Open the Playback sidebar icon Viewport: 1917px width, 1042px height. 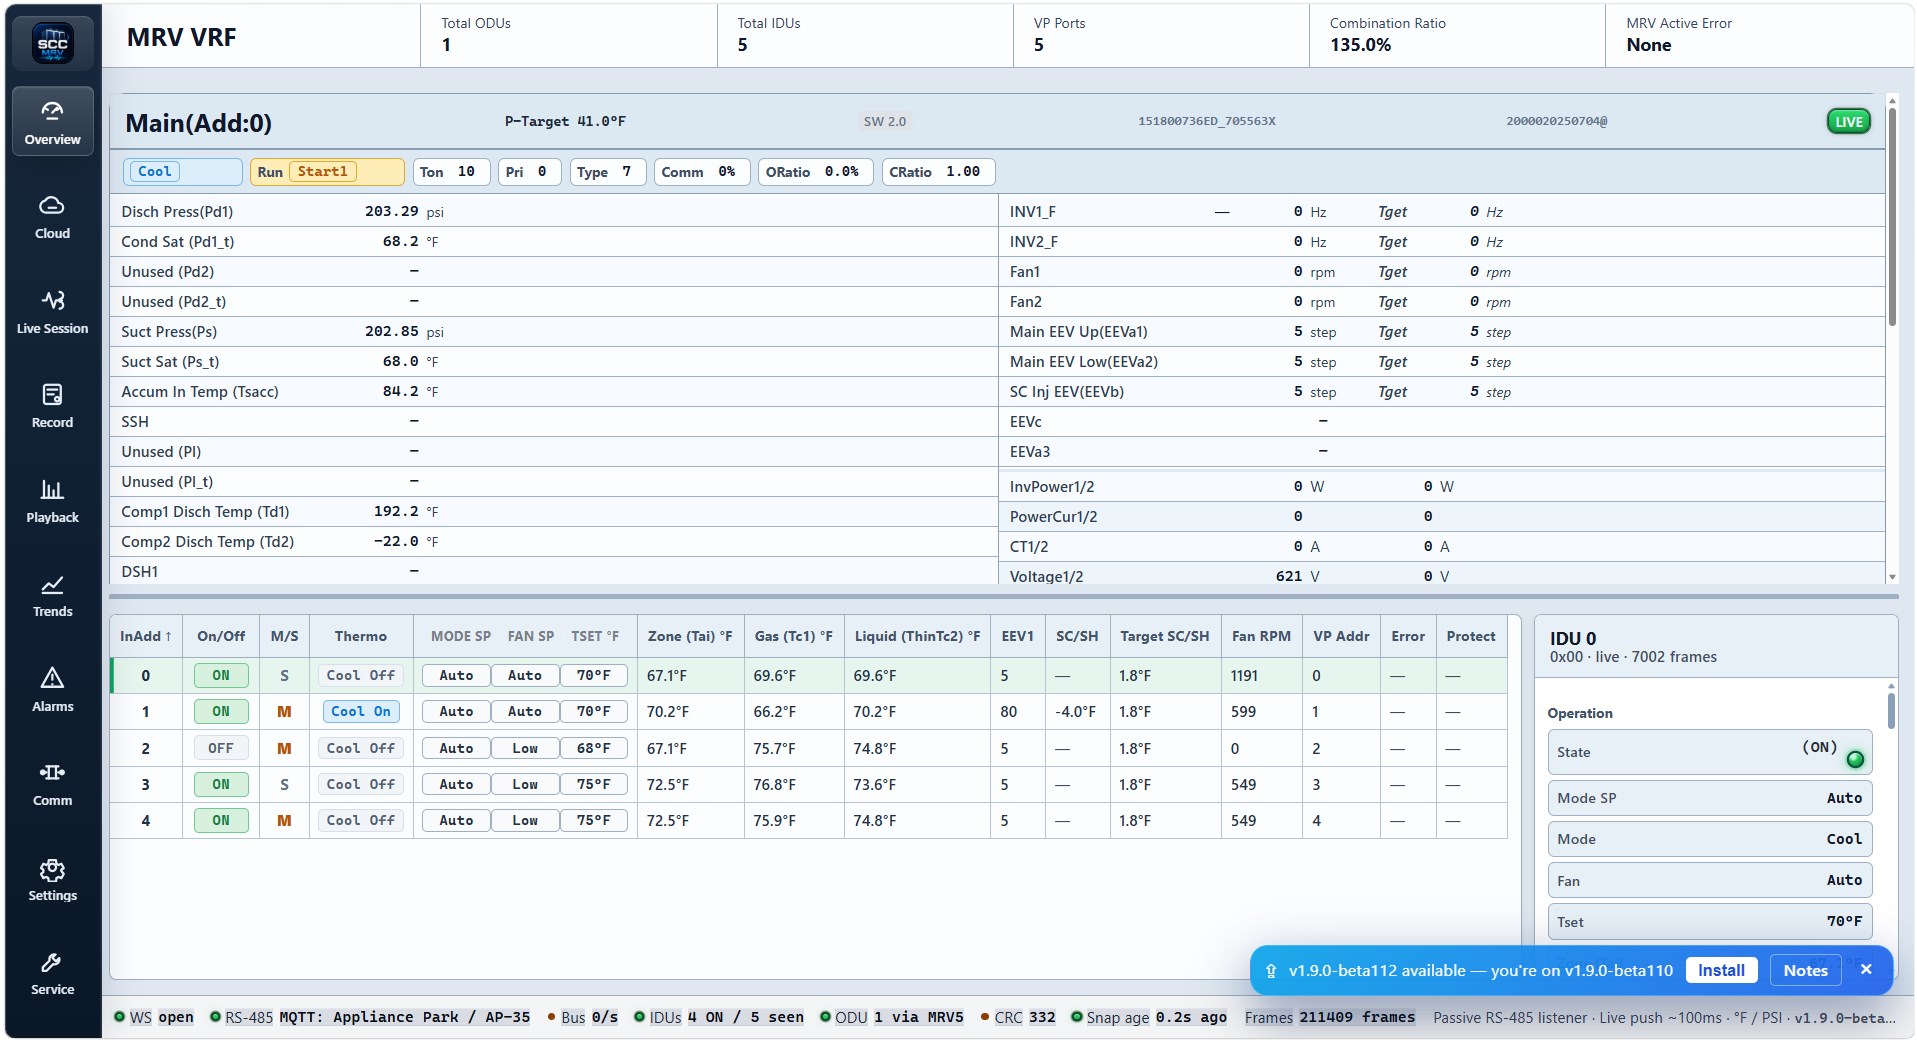point(52,489)
